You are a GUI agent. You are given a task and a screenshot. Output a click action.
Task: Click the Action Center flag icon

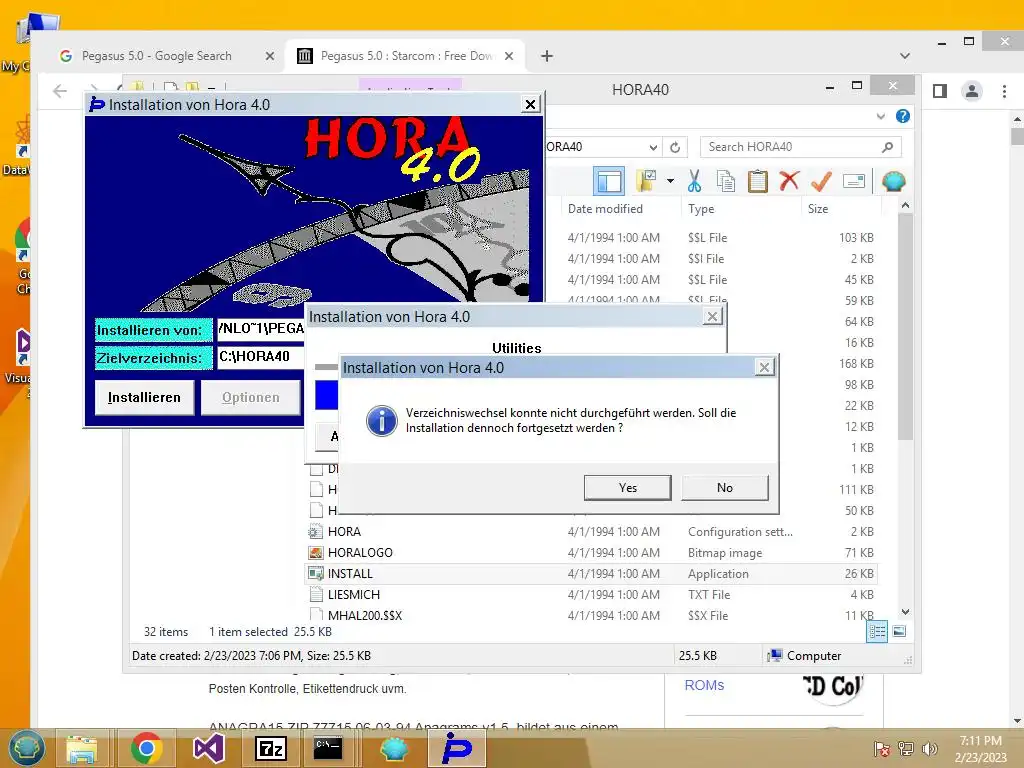pos(882,749)
